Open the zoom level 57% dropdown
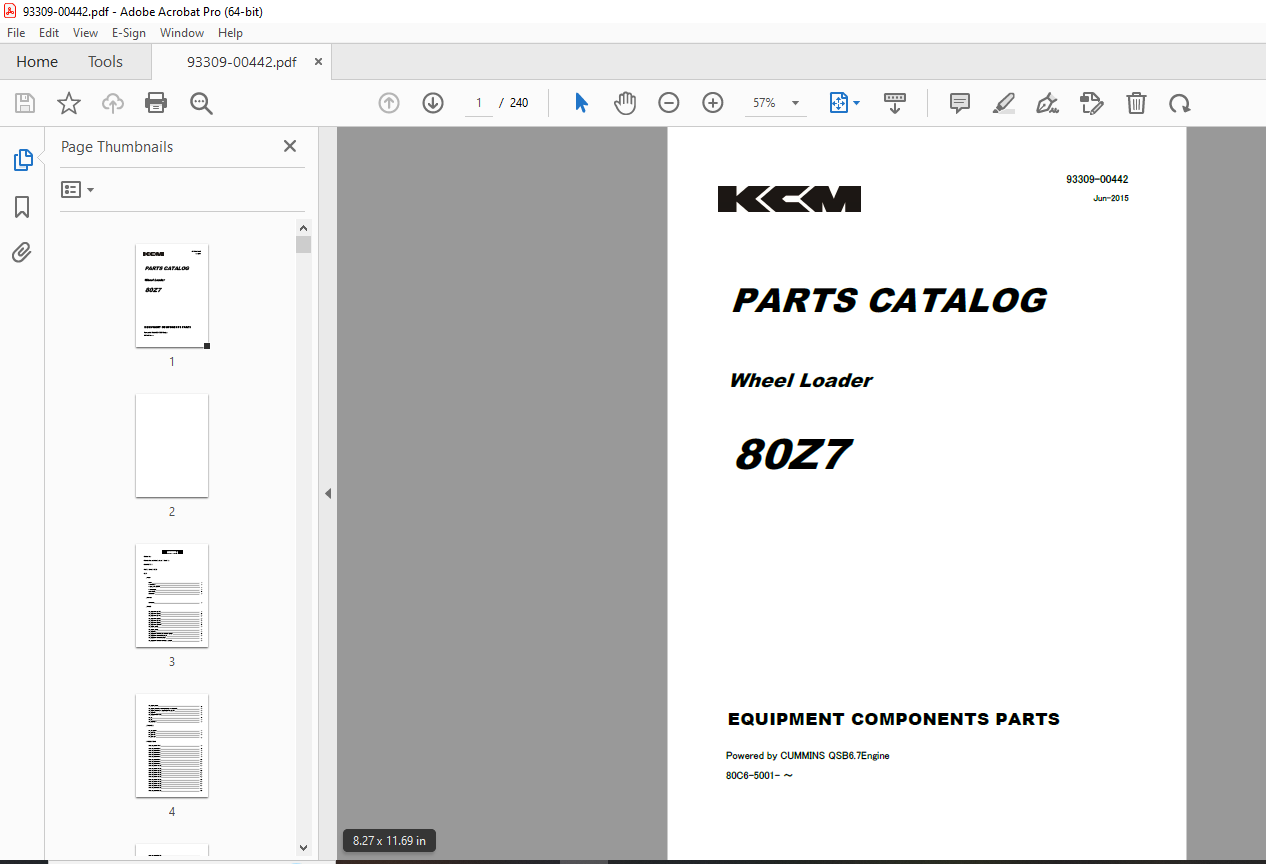This screenshot has width=1266, height=864. (775, 103)
